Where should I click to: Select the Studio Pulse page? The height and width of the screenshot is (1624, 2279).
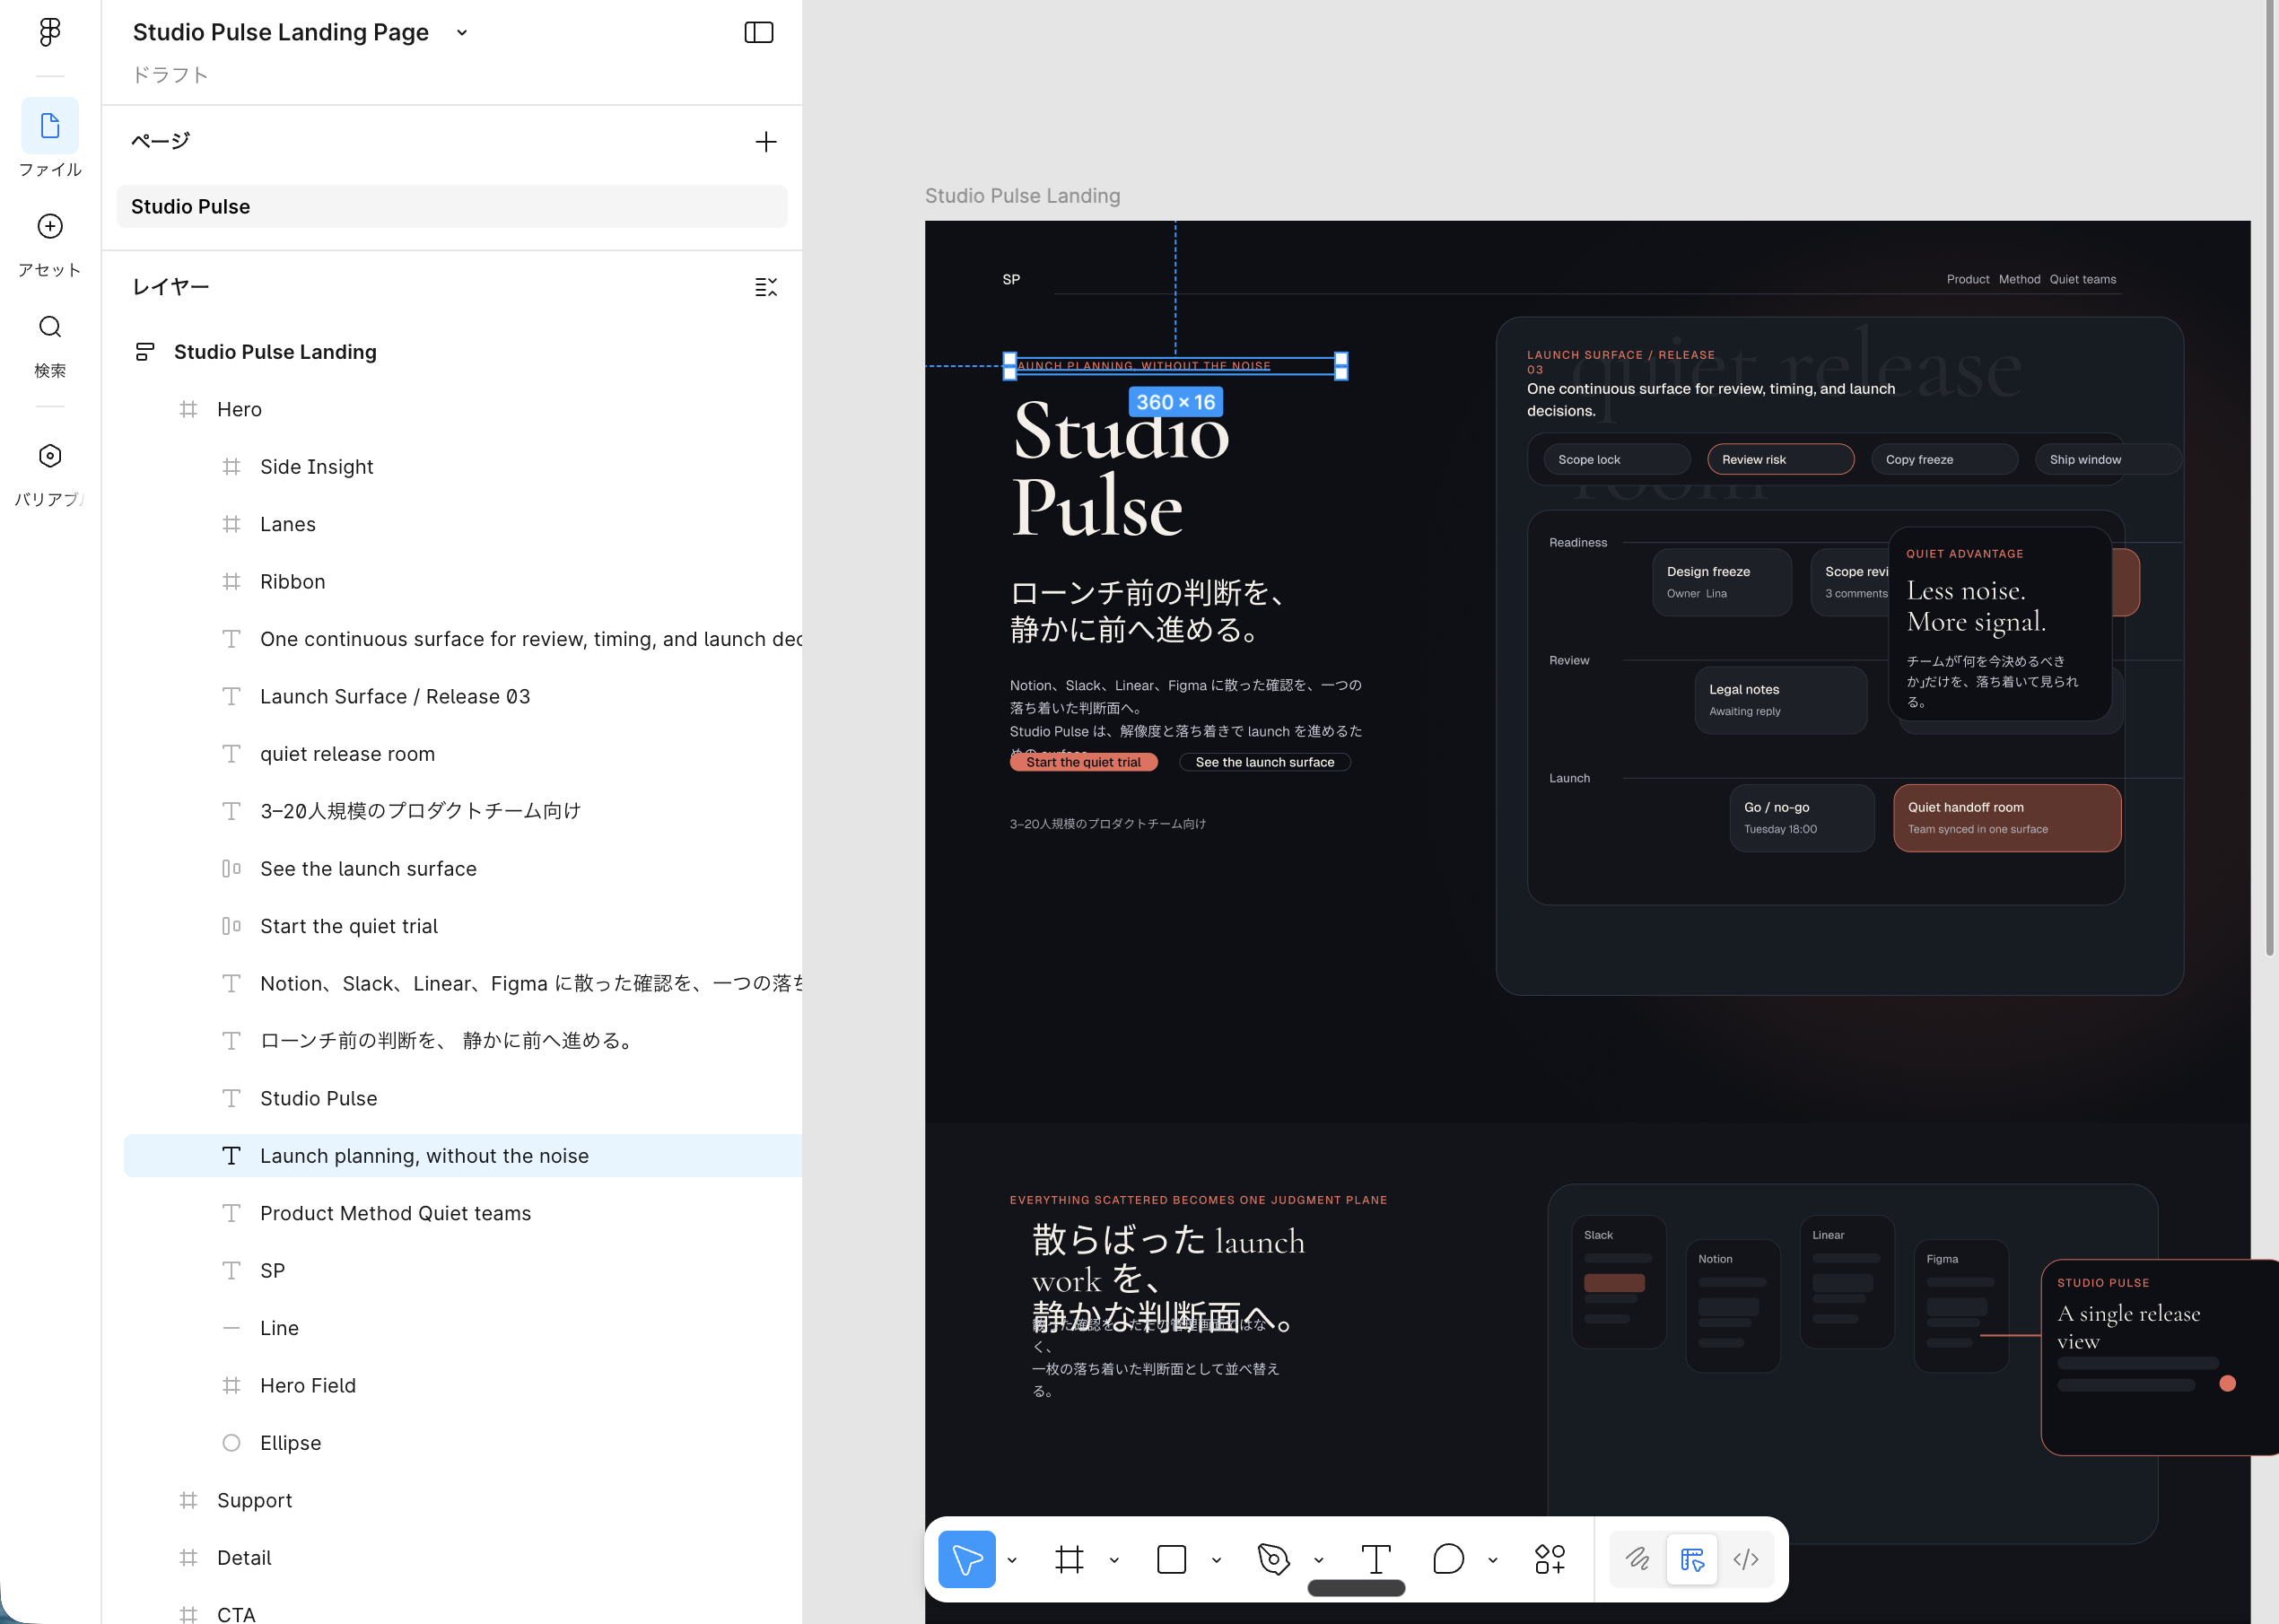point(452,206)
